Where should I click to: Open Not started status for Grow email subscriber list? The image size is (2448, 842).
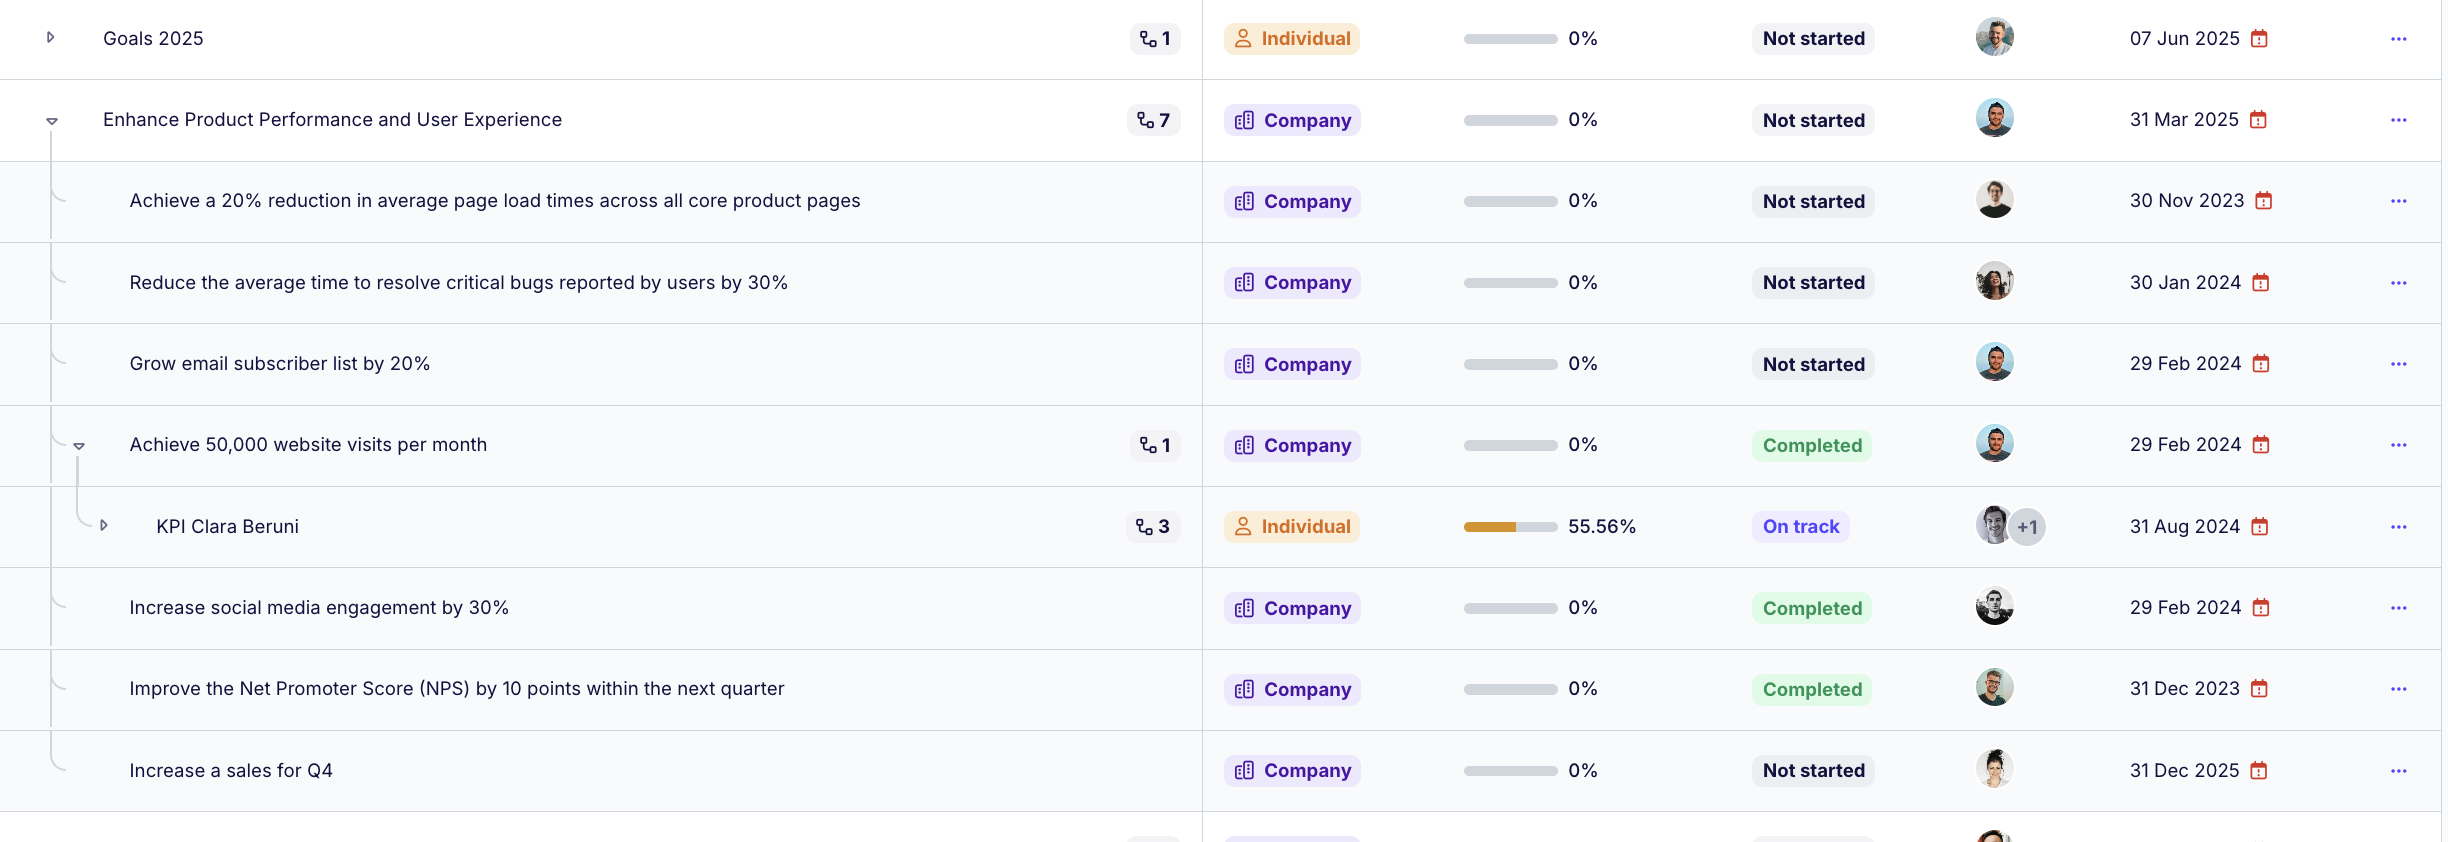pyautogui.click(x=1813, y=364)
